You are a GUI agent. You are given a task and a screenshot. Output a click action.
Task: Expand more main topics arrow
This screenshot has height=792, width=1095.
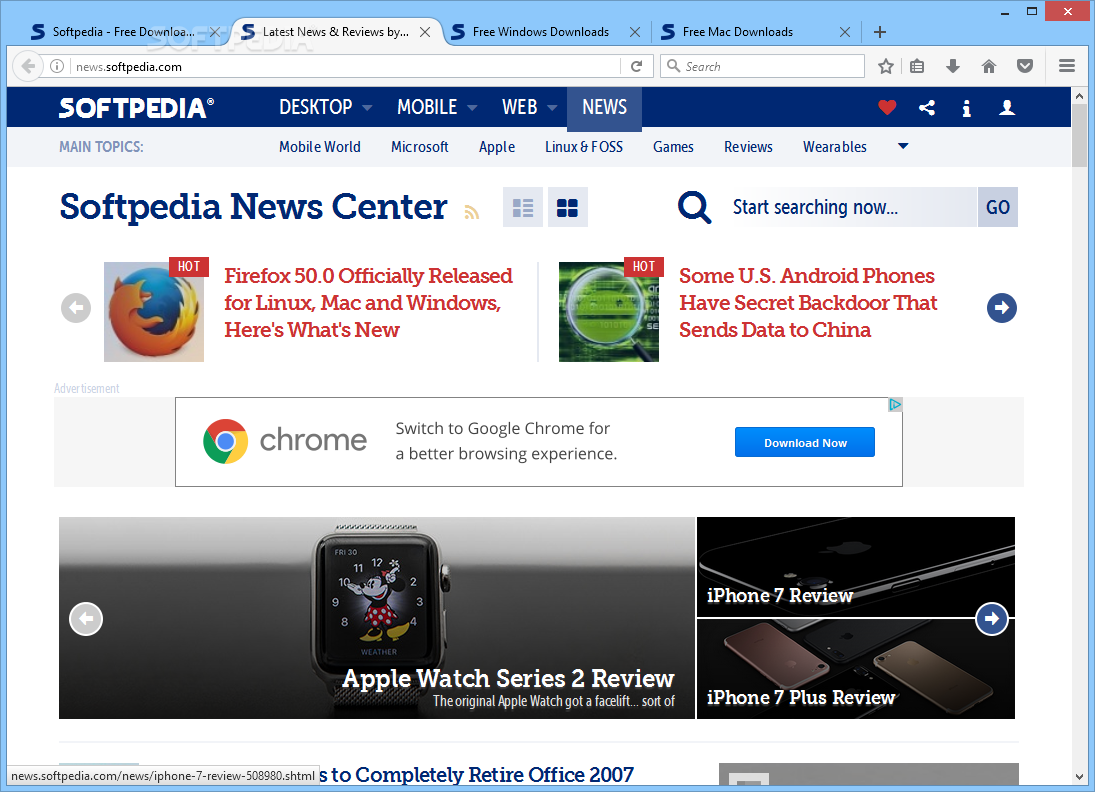tap(903, 146)
